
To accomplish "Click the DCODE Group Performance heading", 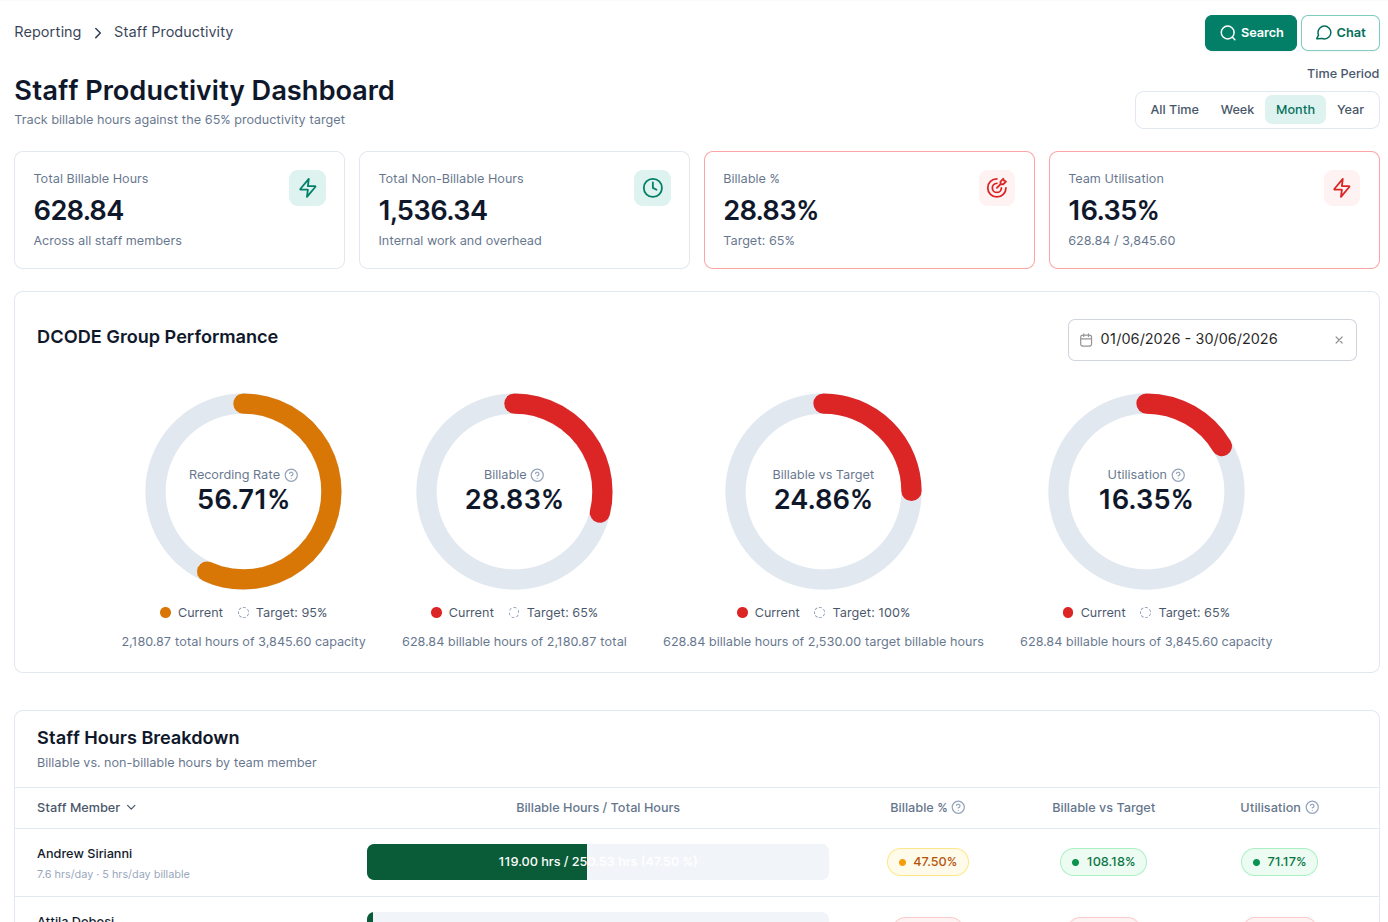I will [157, 337].
